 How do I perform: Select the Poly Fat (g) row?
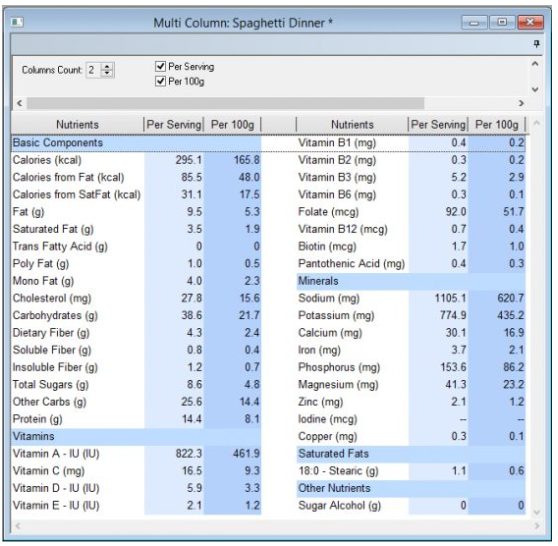(136, 264)
